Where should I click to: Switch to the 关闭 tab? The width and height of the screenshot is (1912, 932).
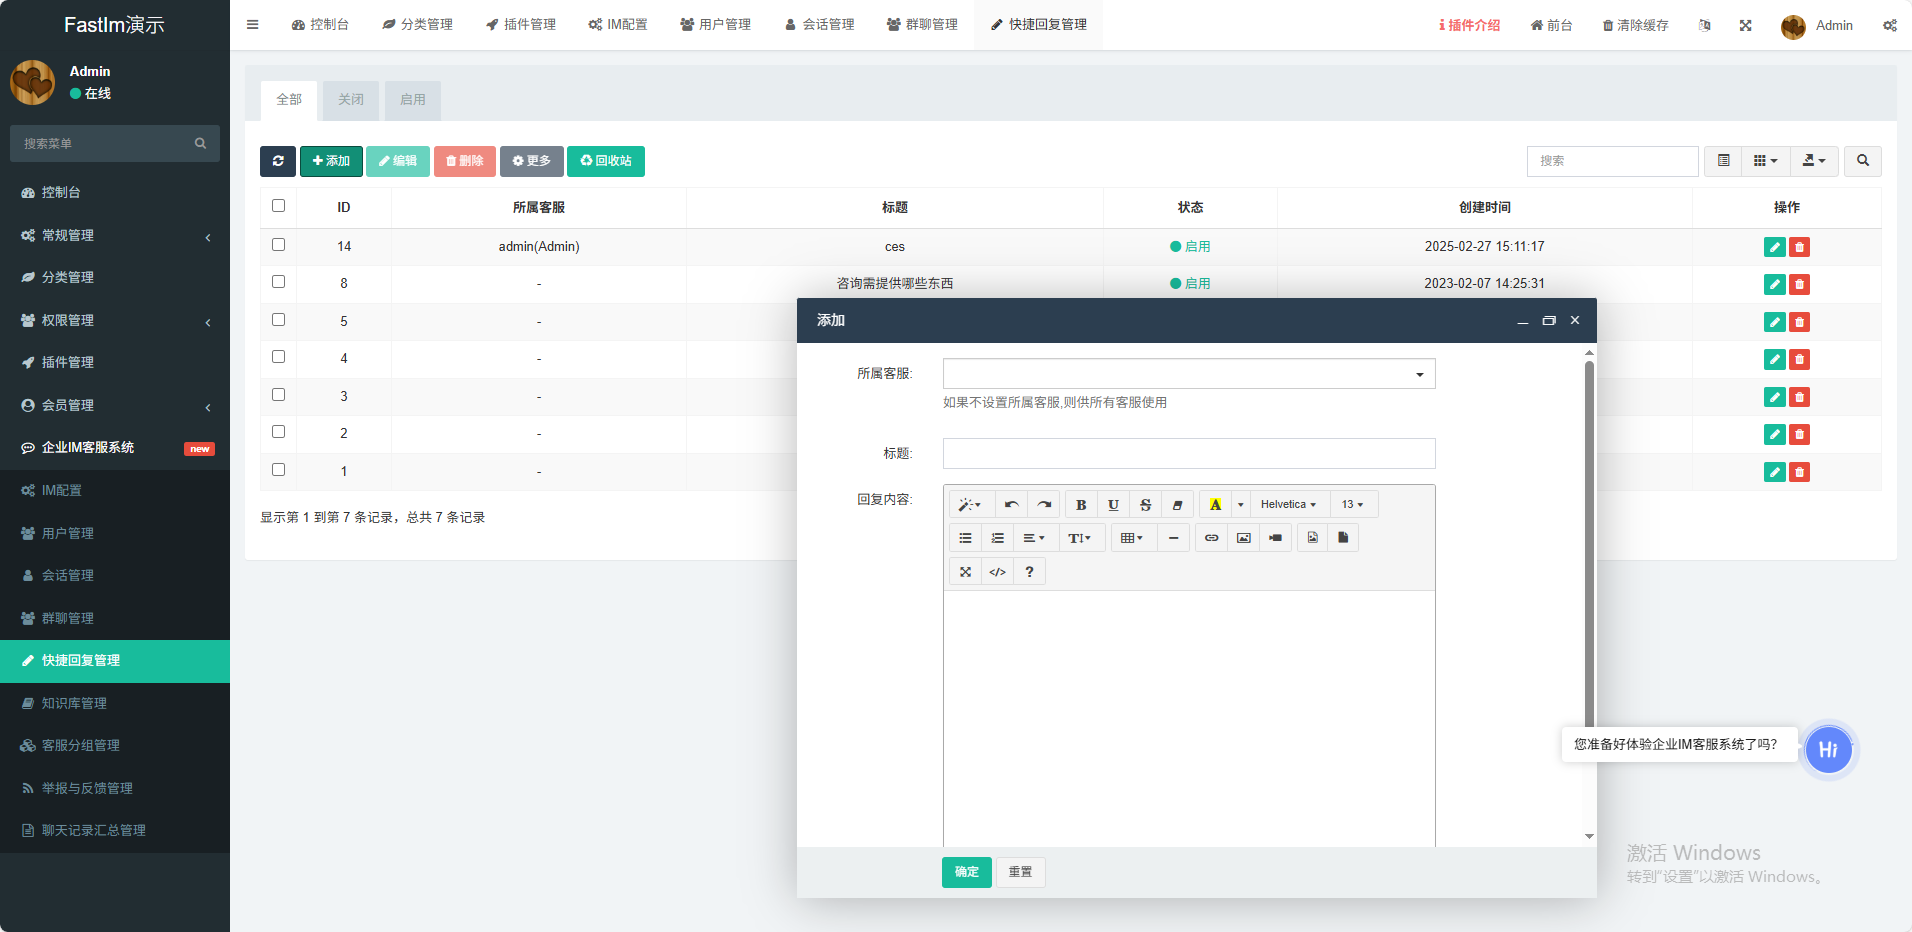(351, 100)
